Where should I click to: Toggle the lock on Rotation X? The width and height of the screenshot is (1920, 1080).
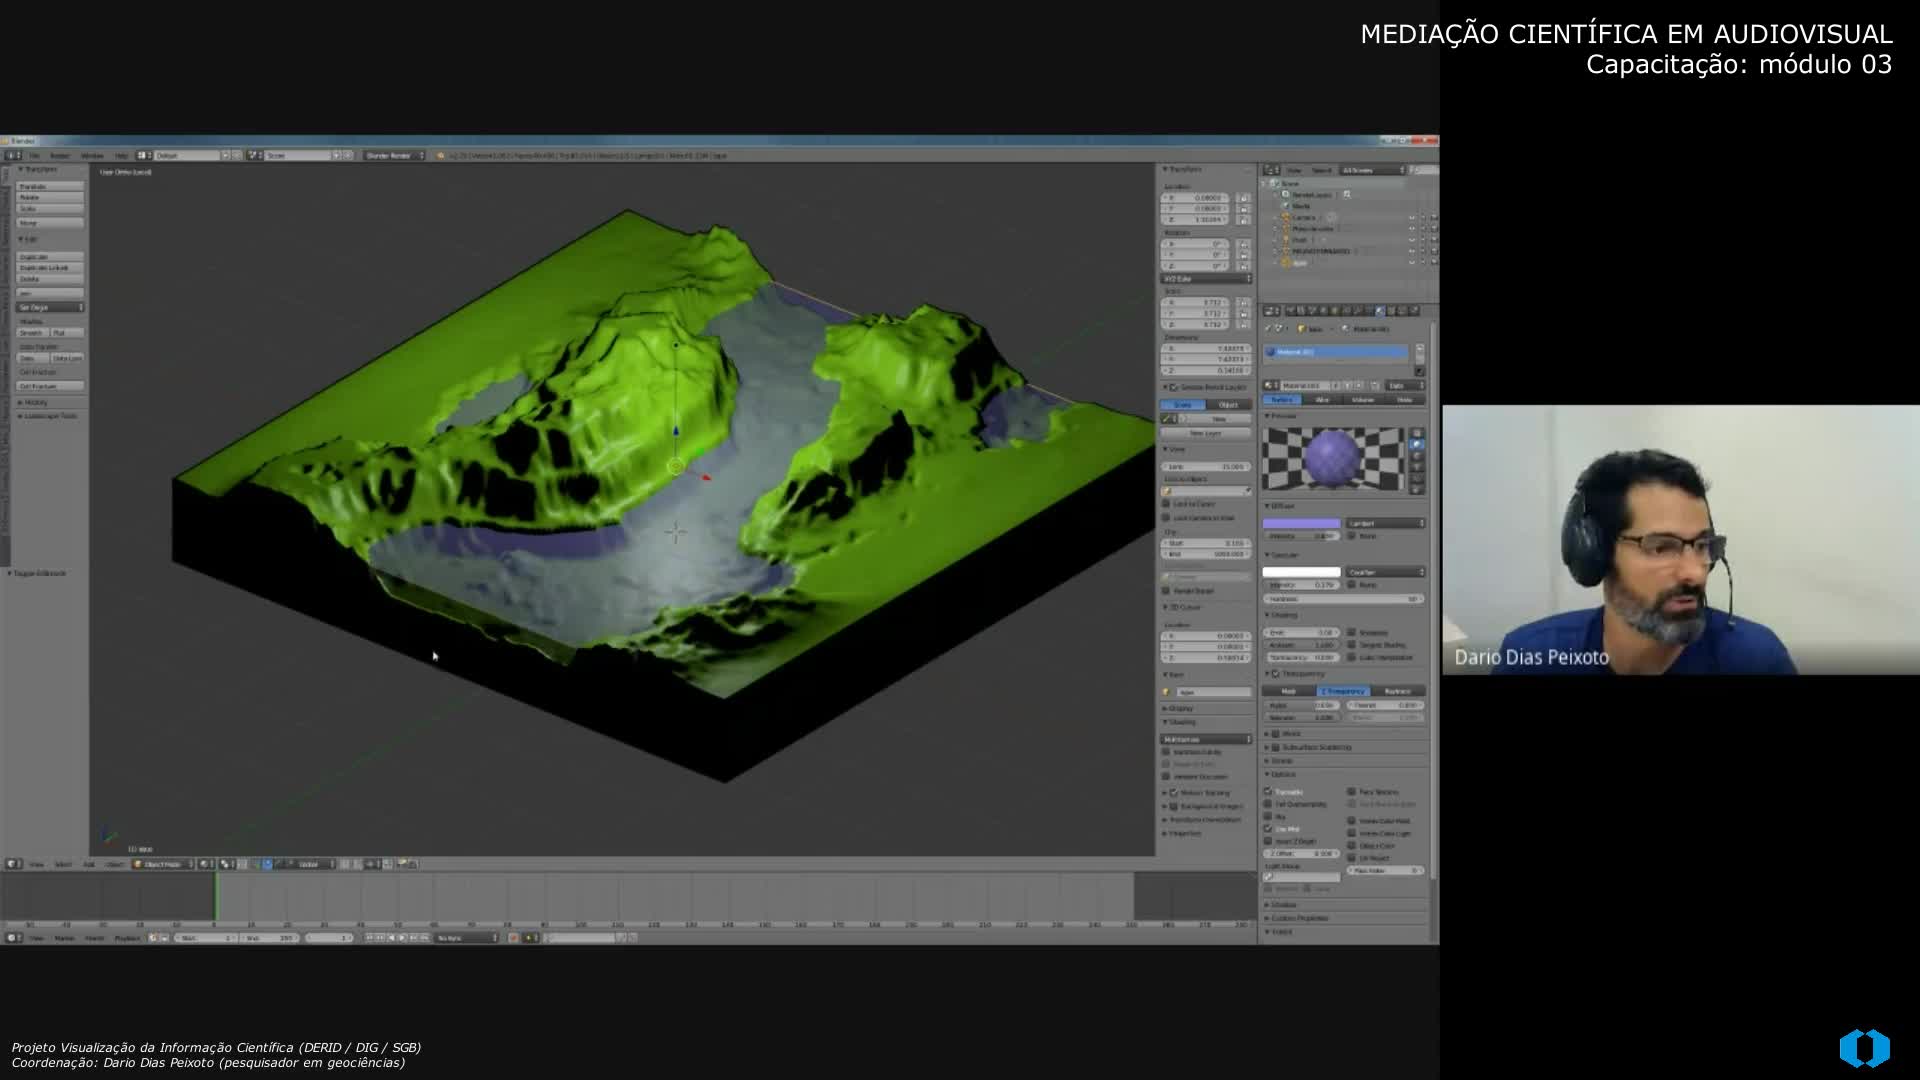pos(1244,244)
